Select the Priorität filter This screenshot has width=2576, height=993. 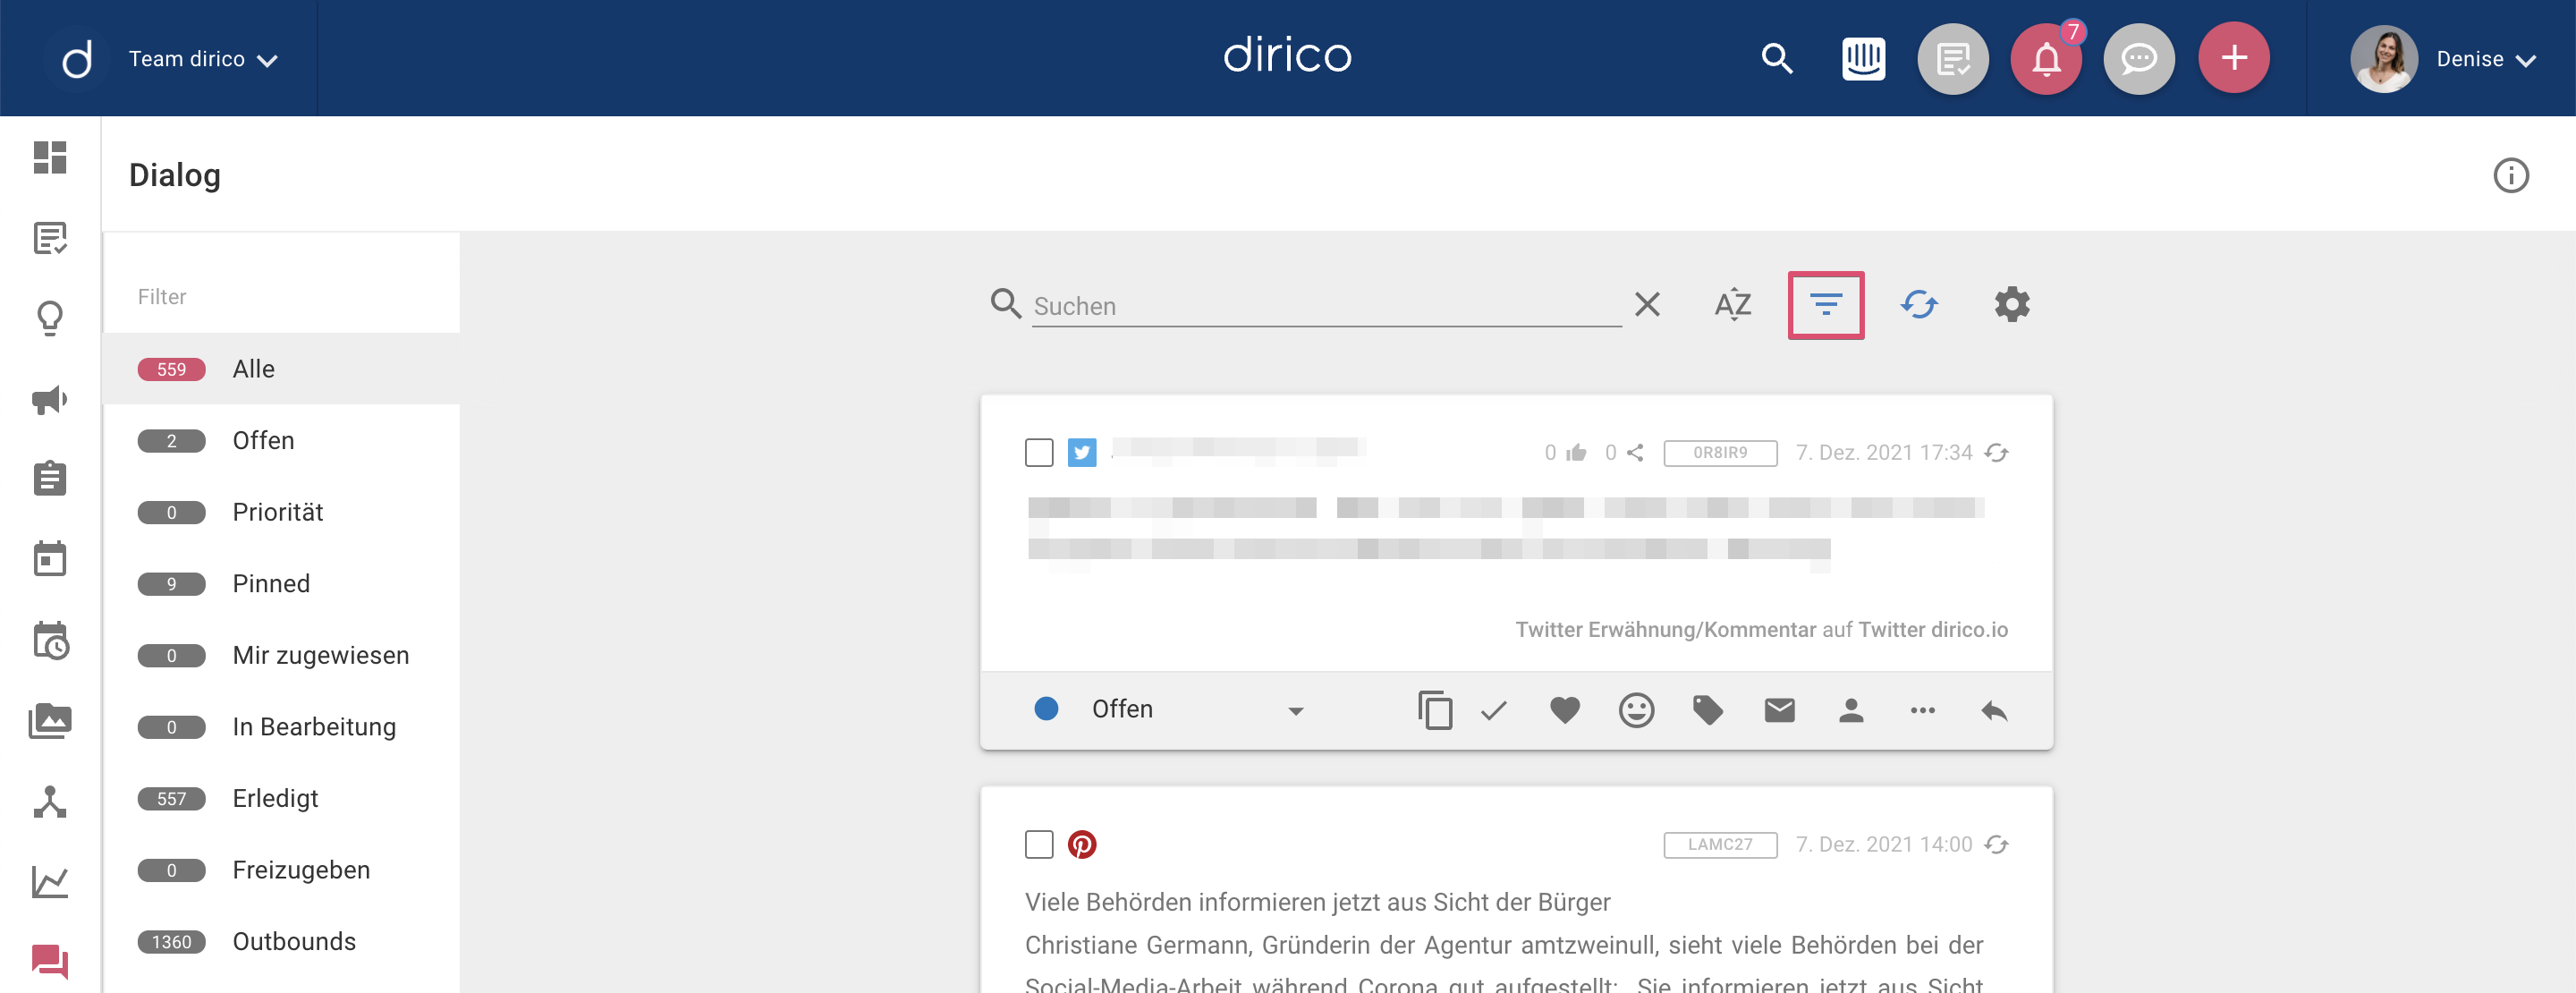pyautogui.click(x=281, y=512)
